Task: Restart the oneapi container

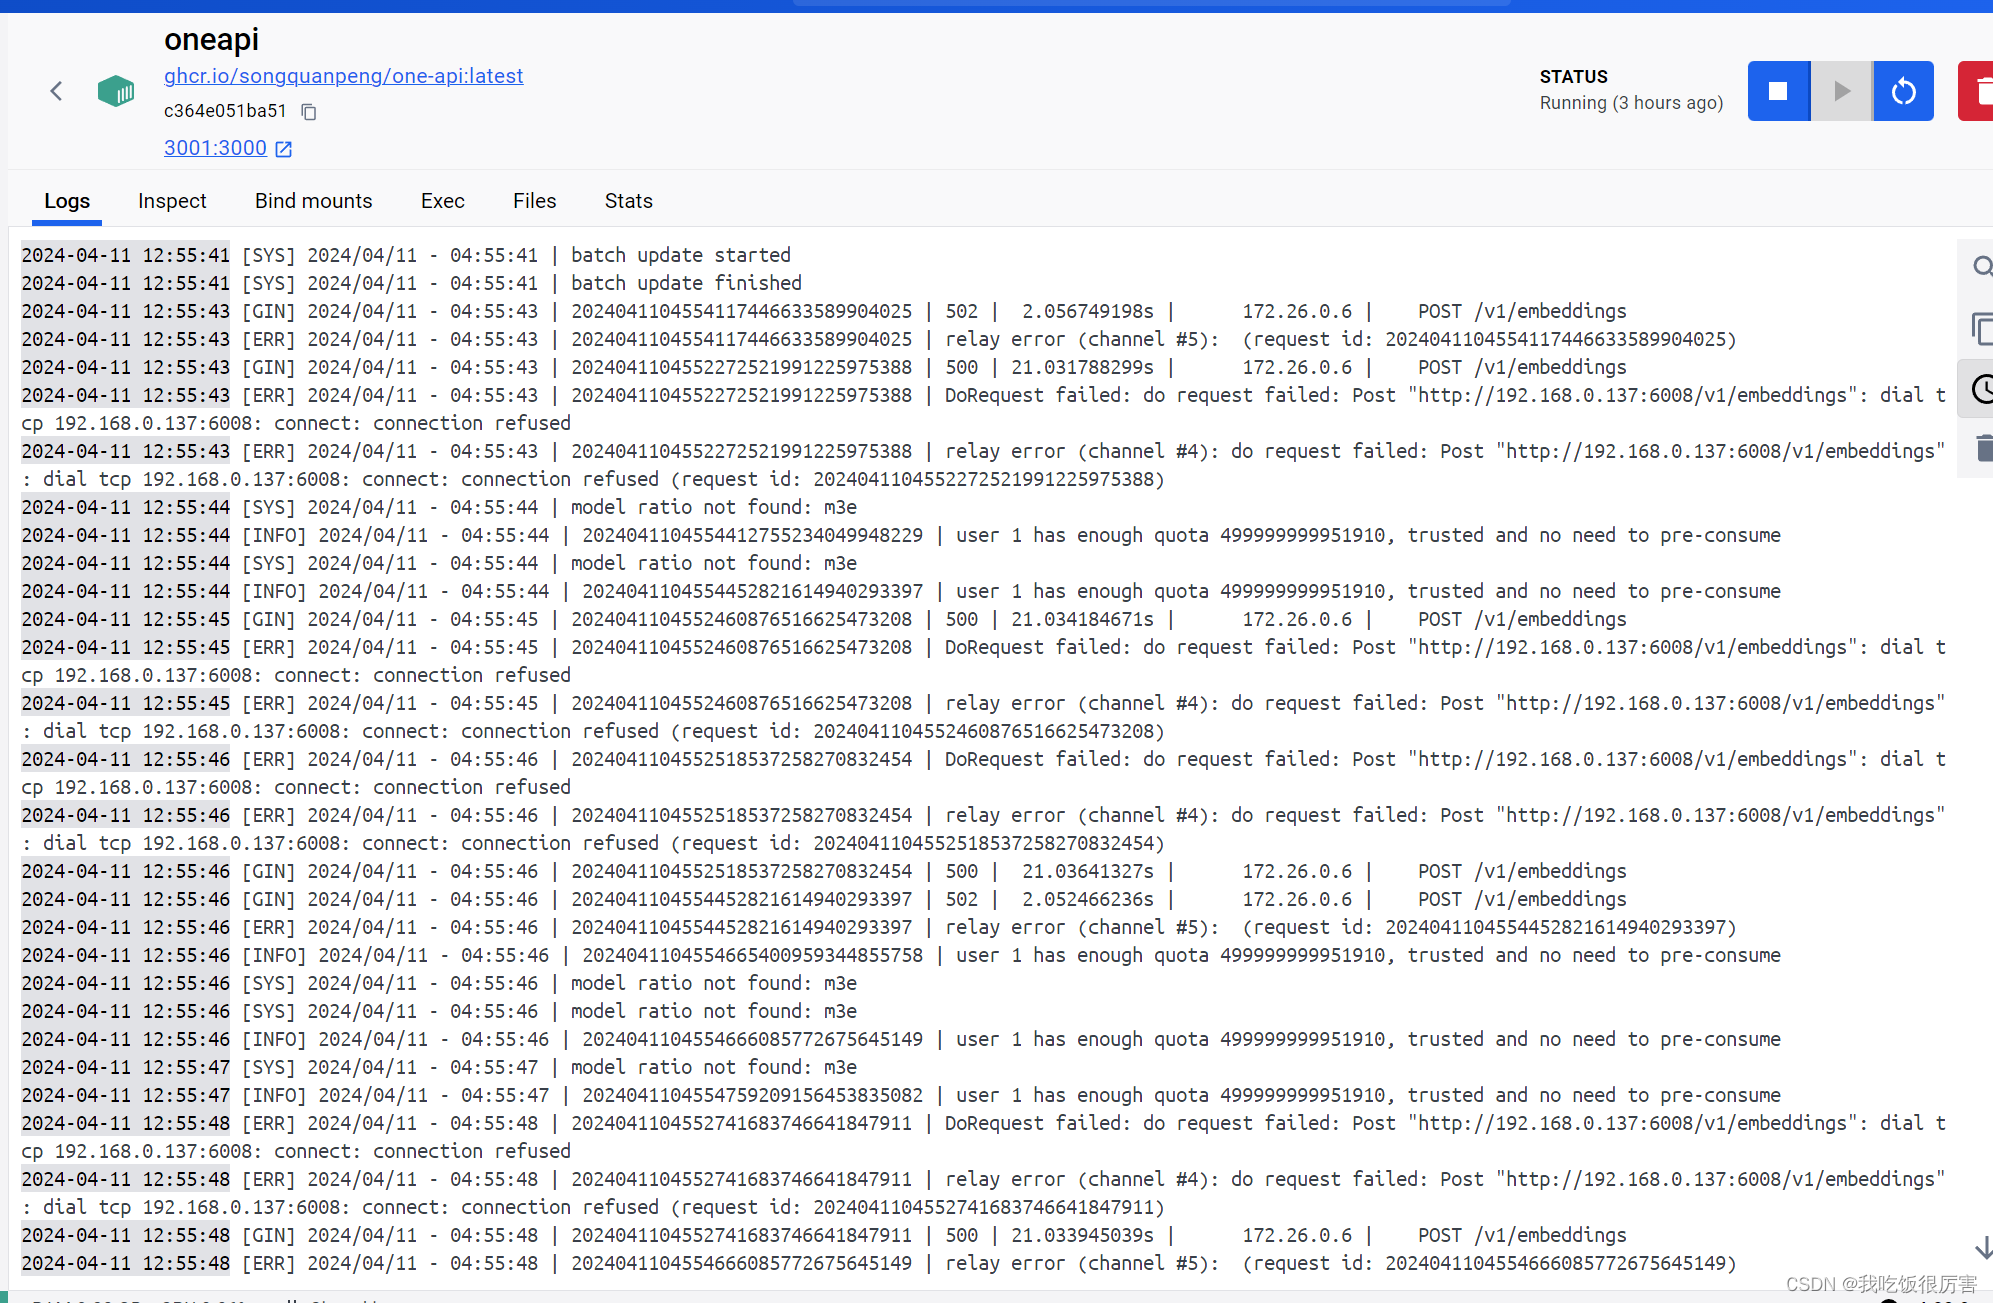Action: (x=1903, y=91)
